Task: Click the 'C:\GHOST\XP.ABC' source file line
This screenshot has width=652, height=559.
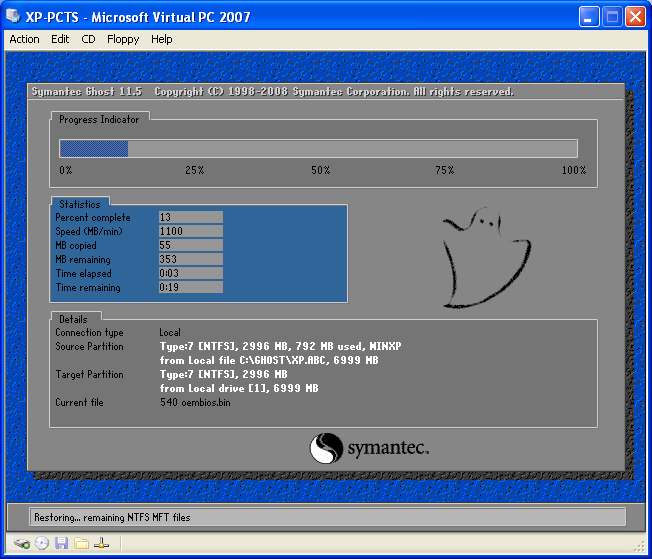Action: 269,360
